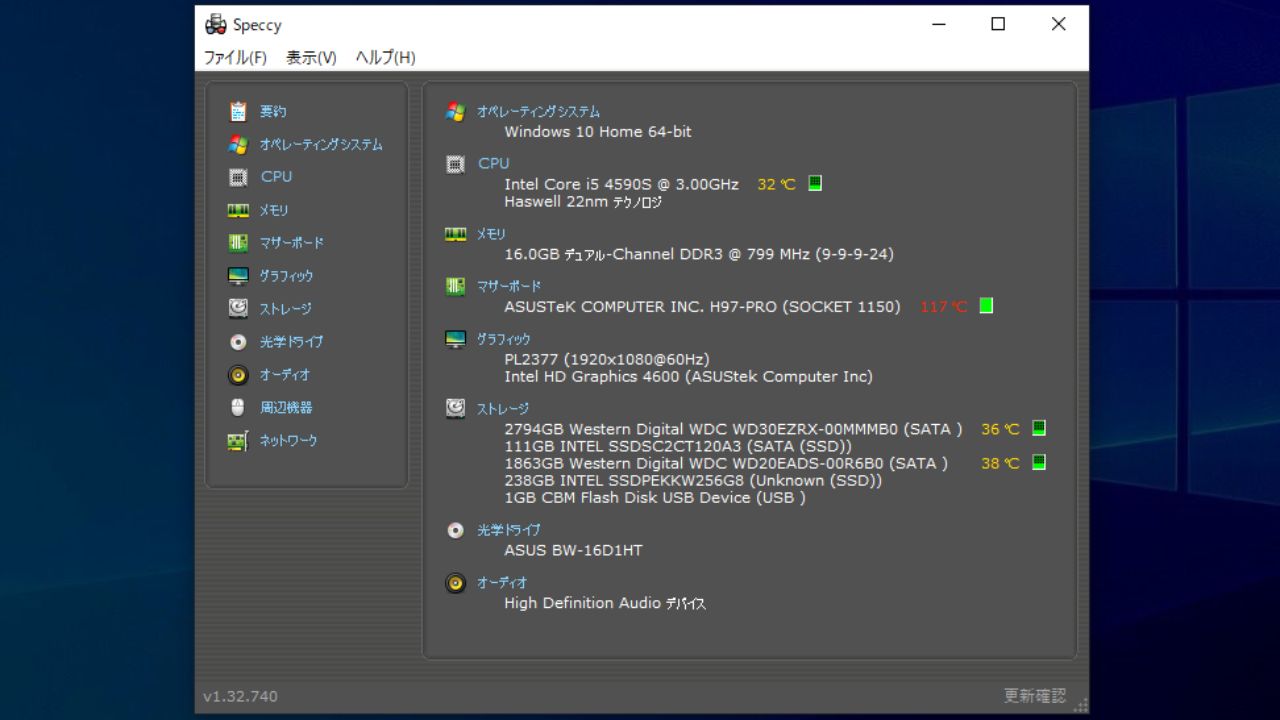Screen dimensions: 1280x720
Task: Click the 要約 clipboard icon in sidebar
Action: [238, 111]
